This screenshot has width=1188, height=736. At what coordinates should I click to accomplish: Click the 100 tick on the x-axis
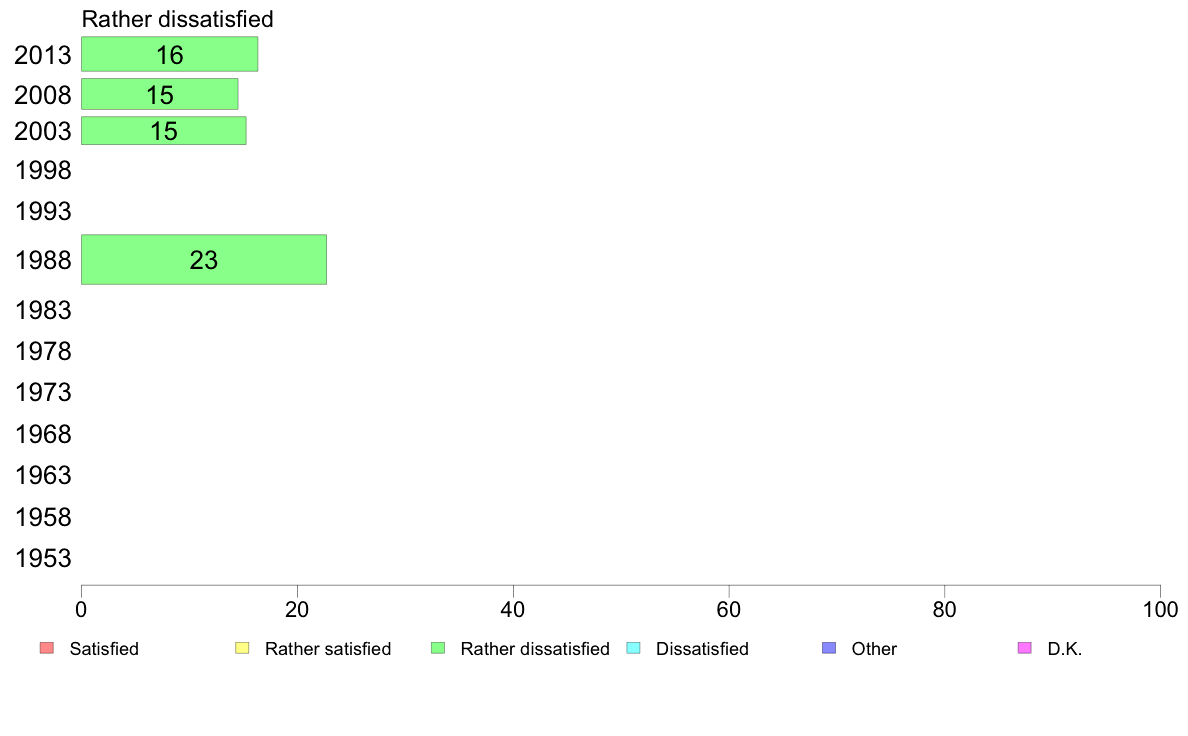point(1160,609)
